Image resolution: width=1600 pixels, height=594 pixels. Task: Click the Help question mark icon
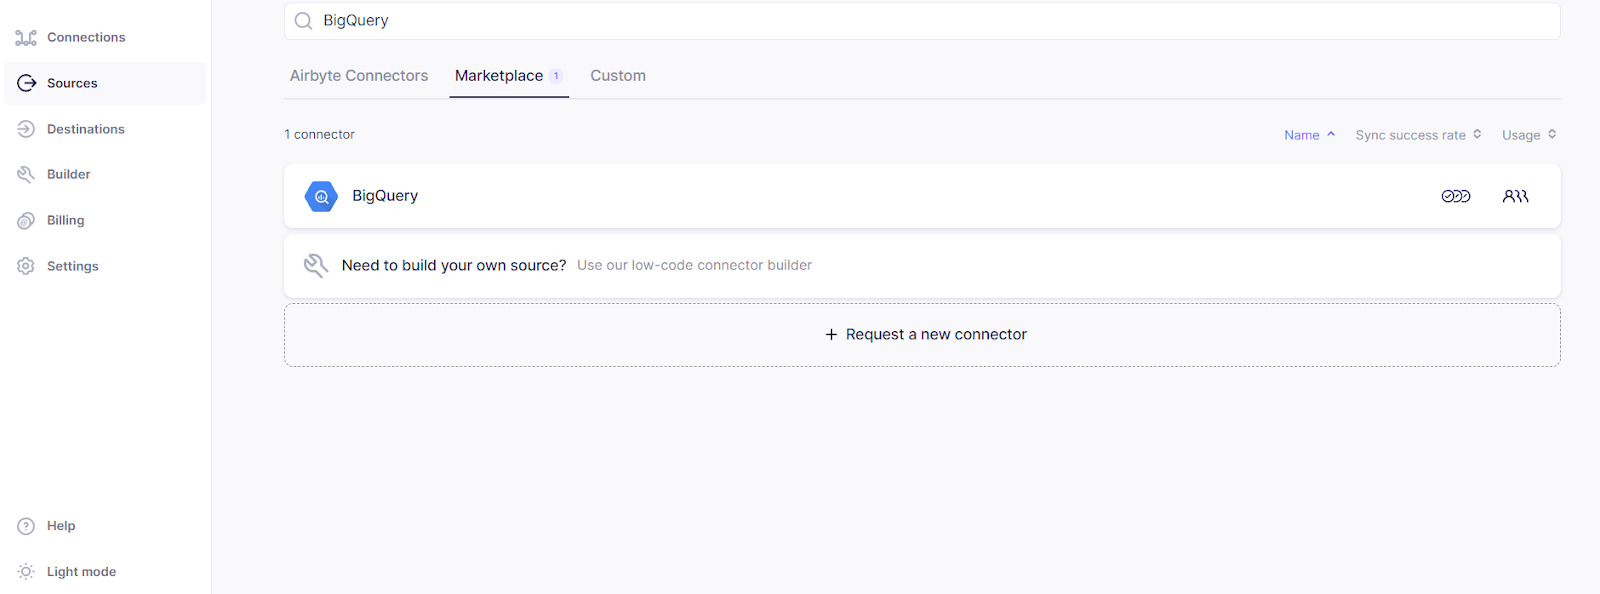[26, 526]
